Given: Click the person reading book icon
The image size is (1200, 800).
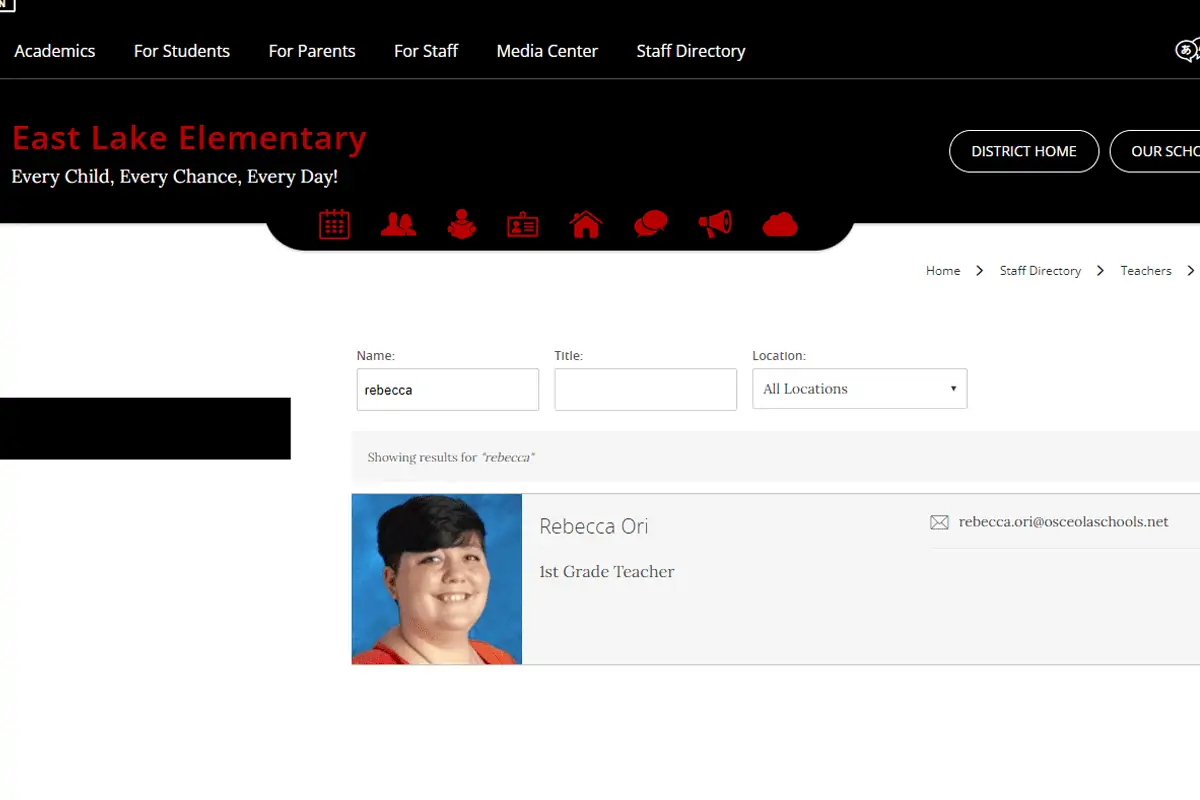Looking at the screenshot, I should [x=461, y=224].
